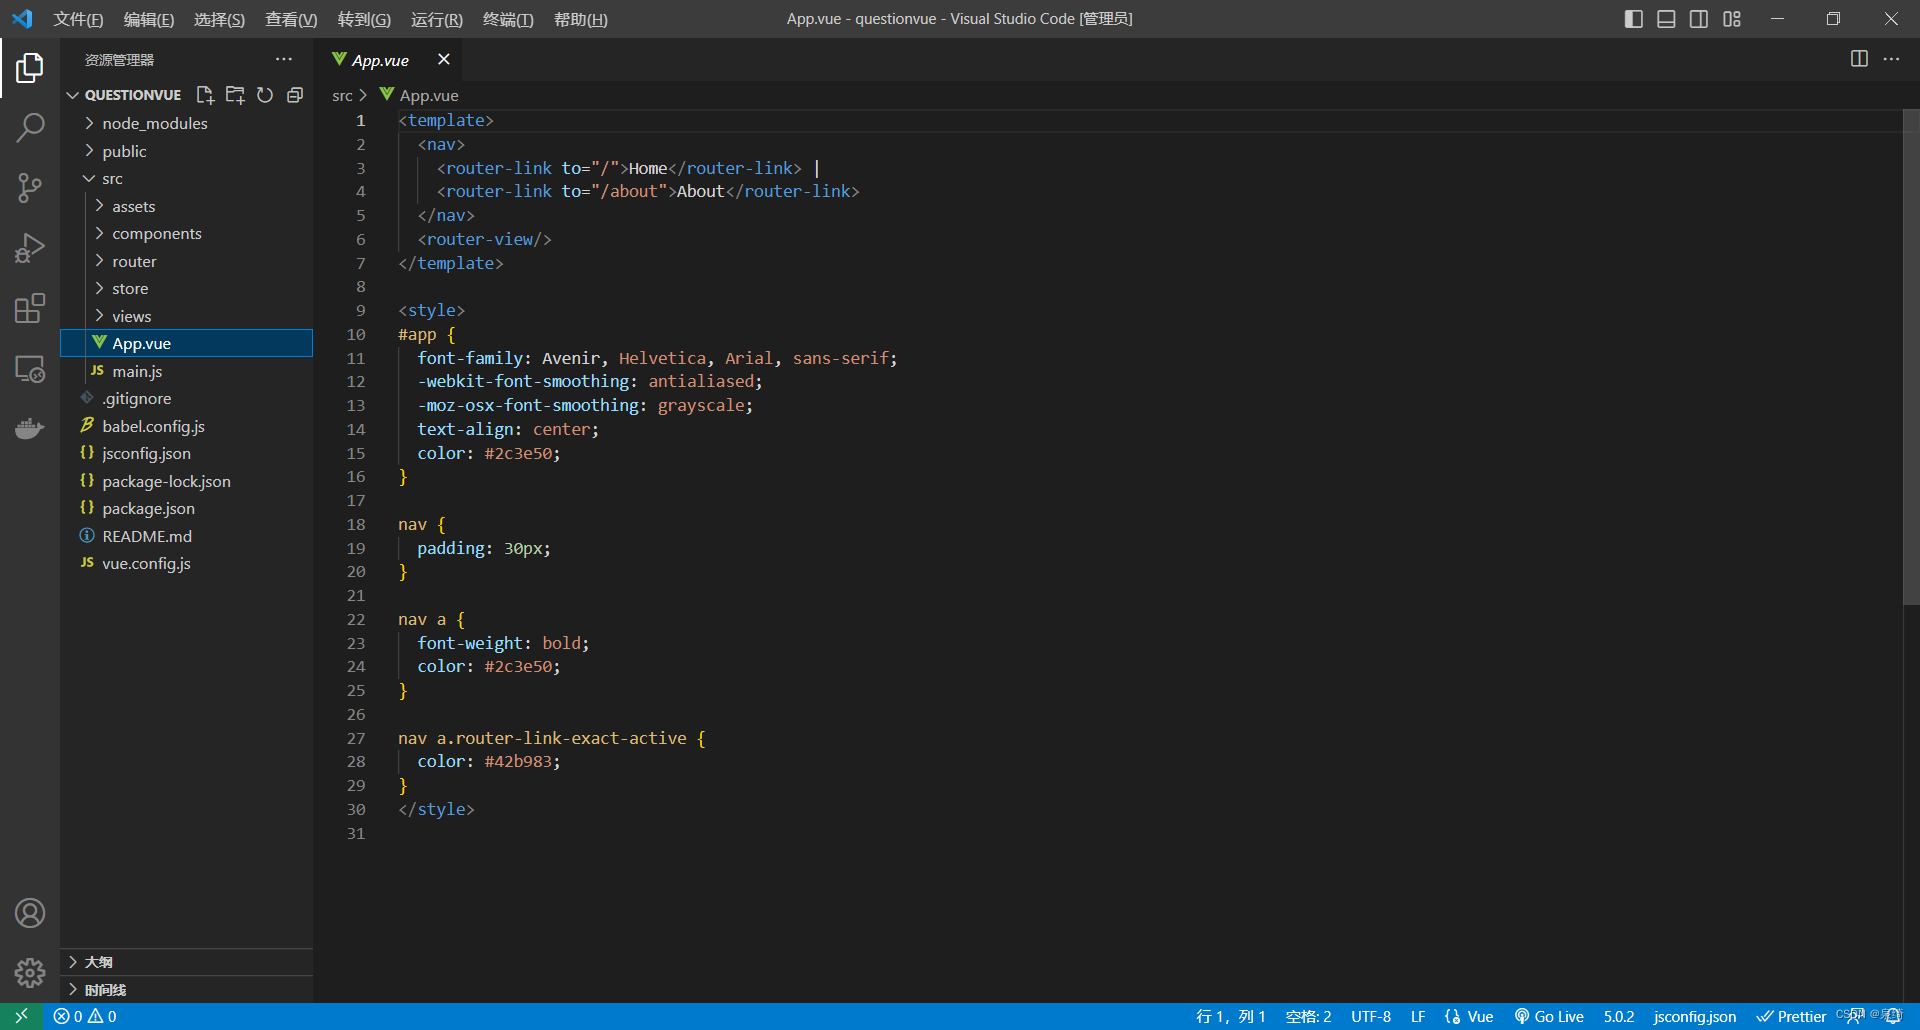Expand the 时间线 timeline section
Viewport: 1920px width, 1030px height.
[x=186, y=990]
